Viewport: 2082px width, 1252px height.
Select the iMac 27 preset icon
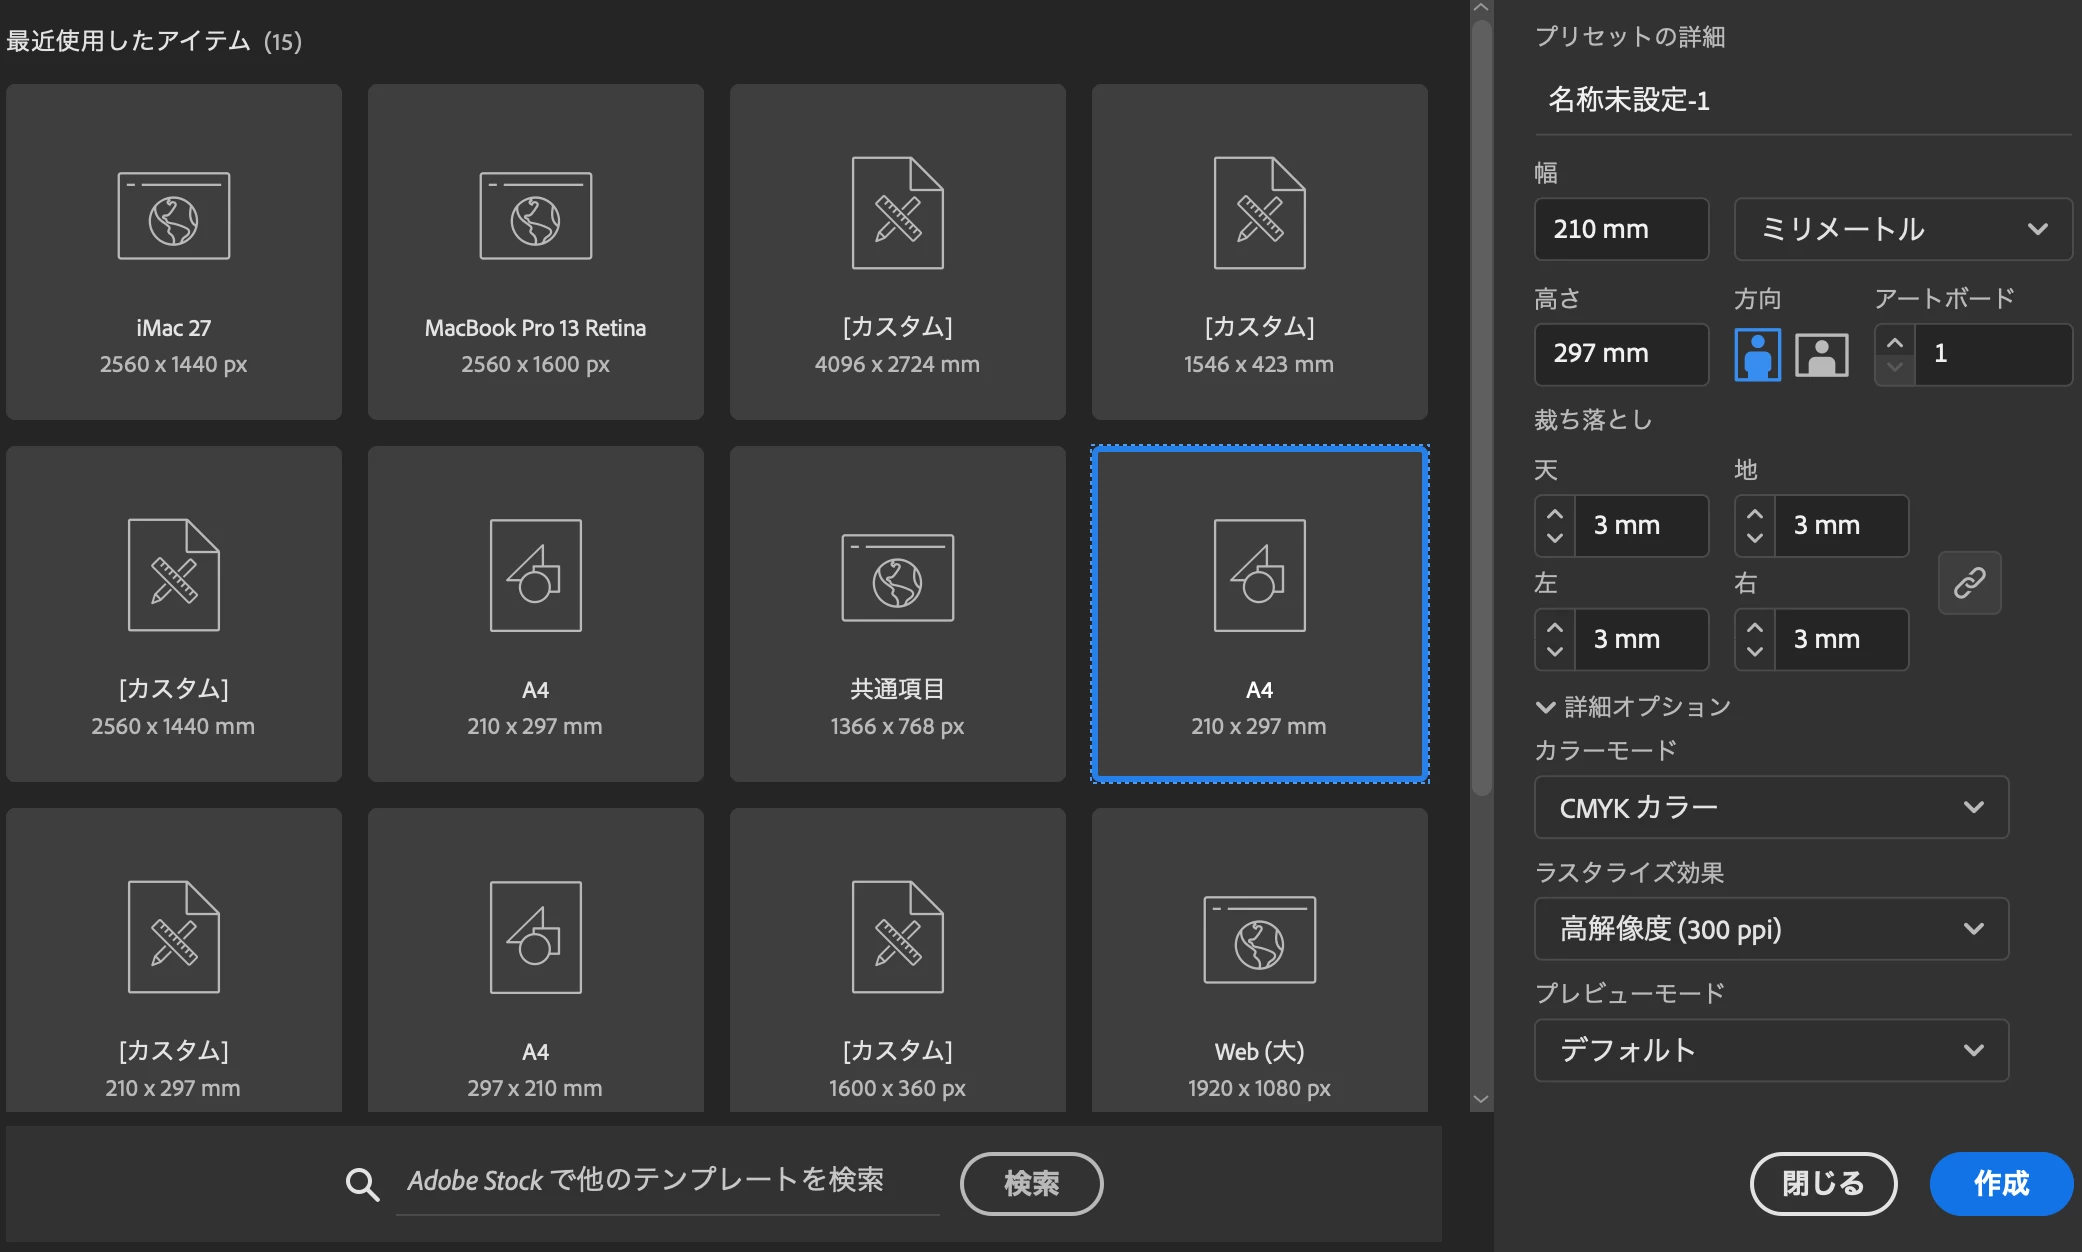point(174,216)
